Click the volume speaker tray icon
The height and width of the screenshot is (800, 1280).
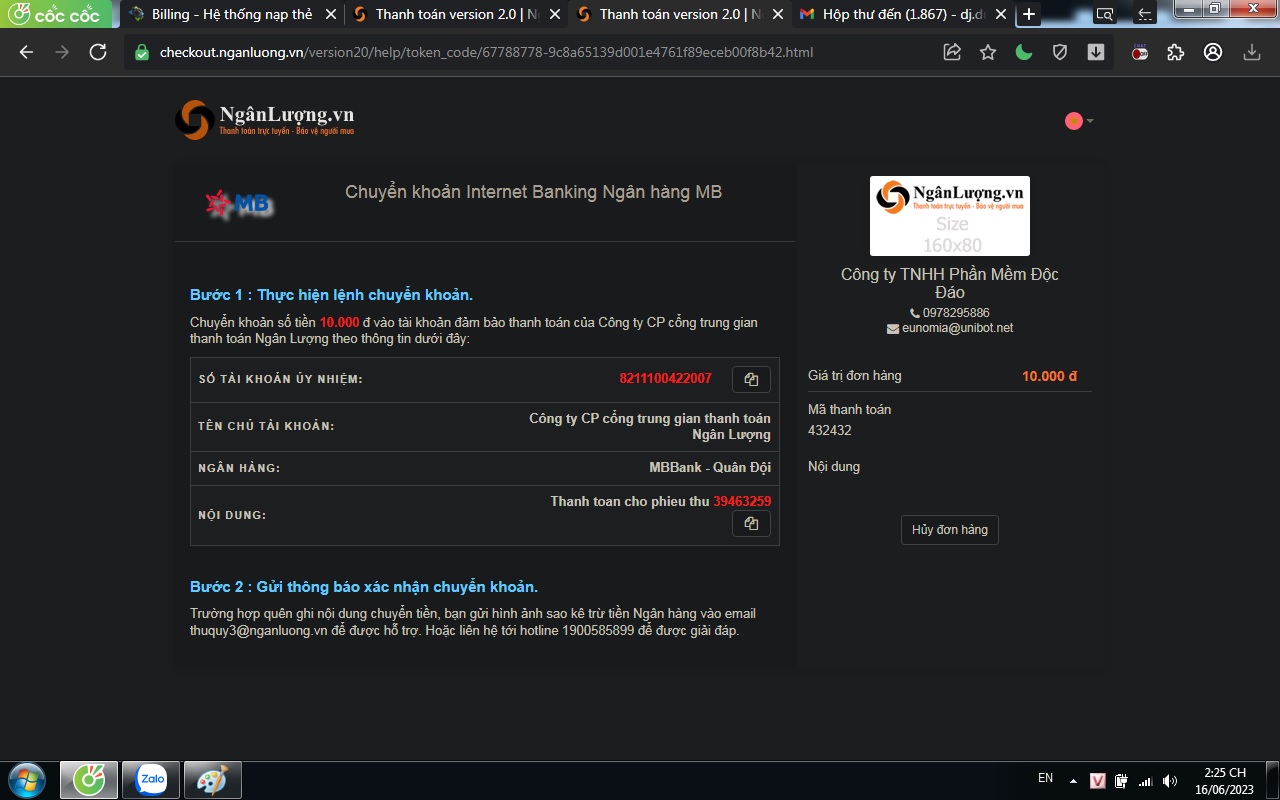[1170, 781]
